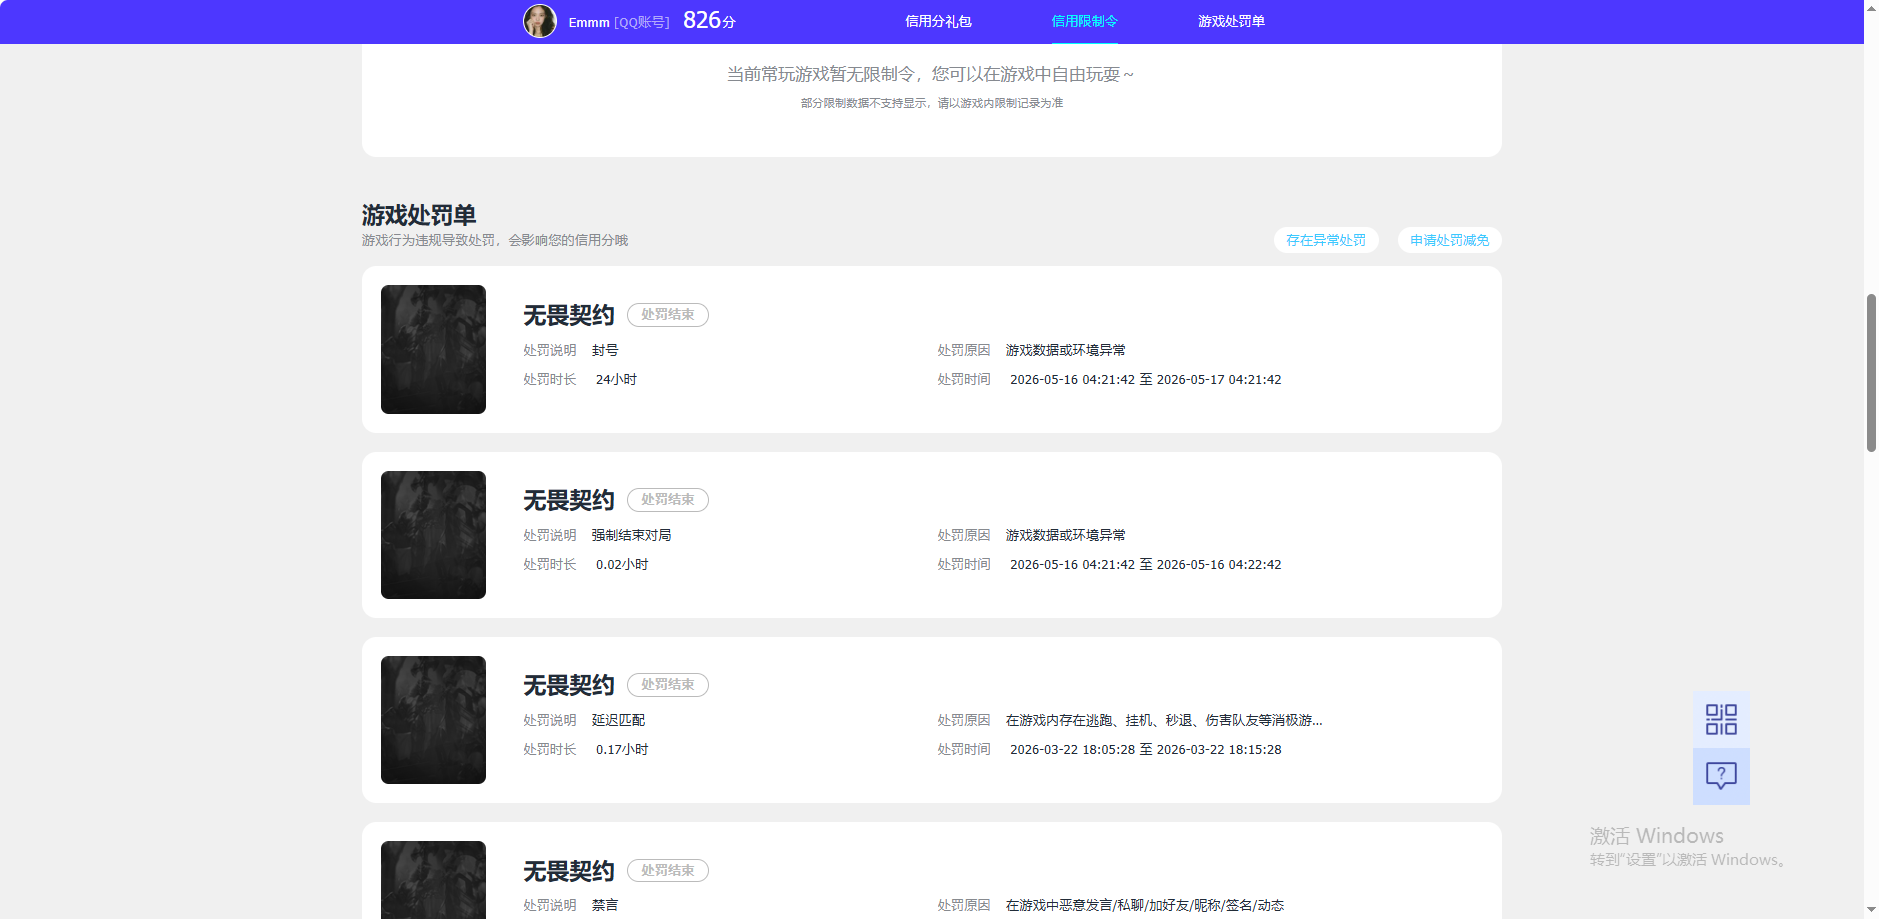
Task: Go to the 游戏处罚单 tab
Action: pyautogui.click(x=1231, y=21)
